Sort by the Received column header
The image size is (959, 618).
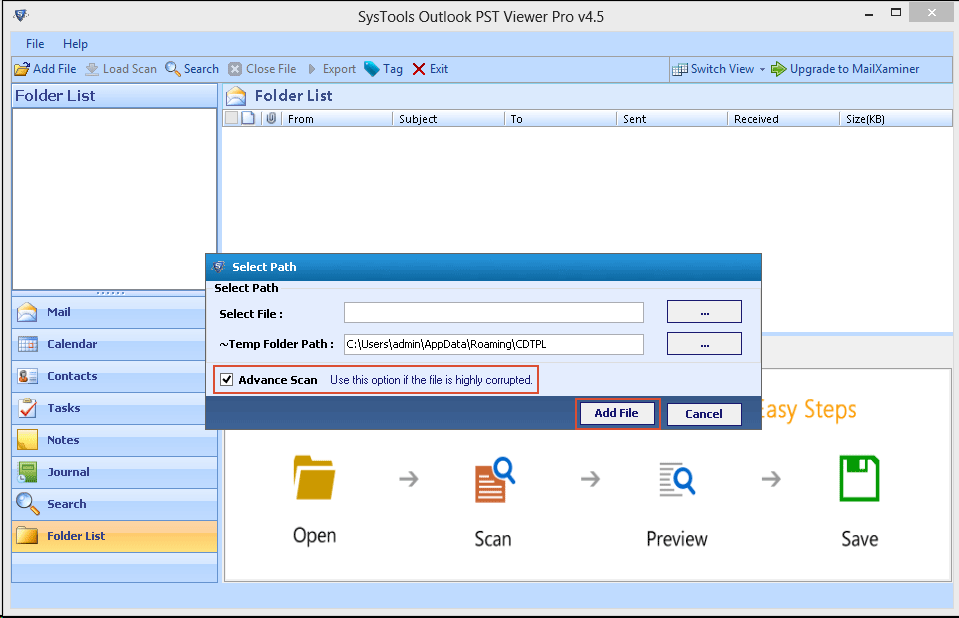783,119
